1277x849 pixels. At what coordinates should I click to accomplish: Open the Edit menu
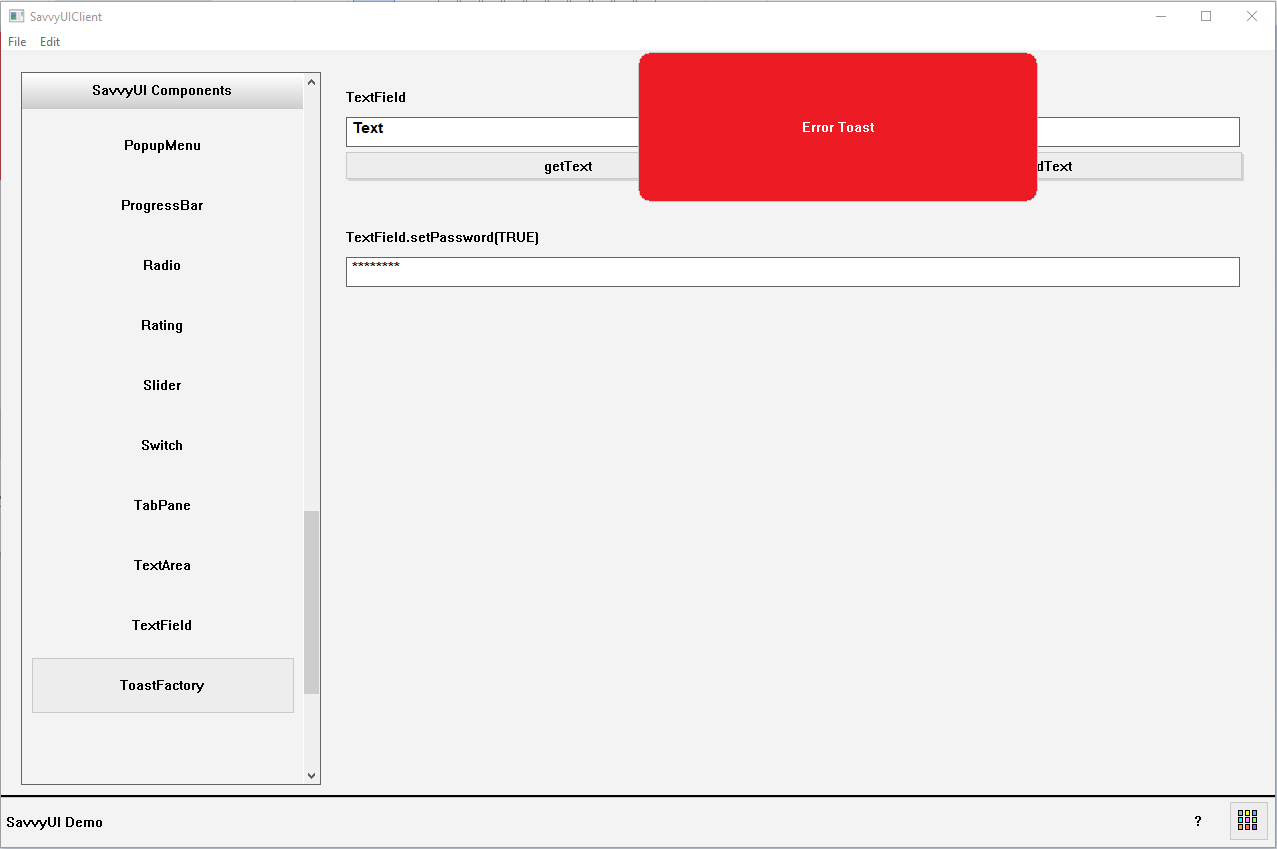coord(50,42)
